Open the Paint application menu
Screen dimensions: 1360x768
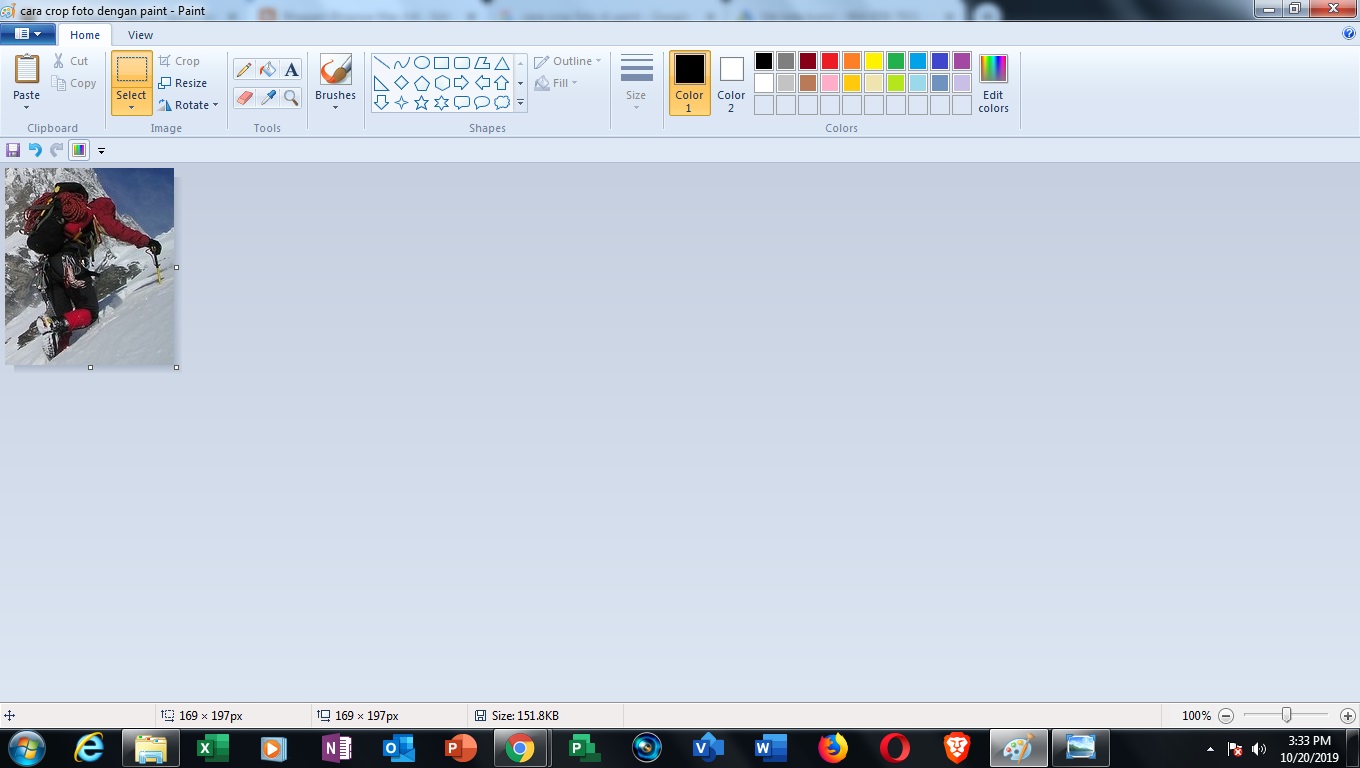(x=28, y=33)
